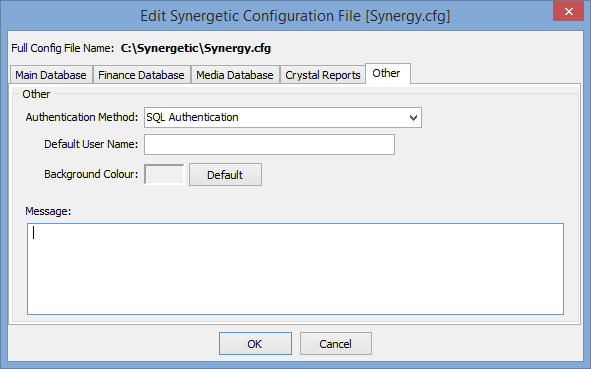The height and width of the screenshot is (369, 591).
Task: Switch to the Main Database tab
Action: tap(51, 75)
